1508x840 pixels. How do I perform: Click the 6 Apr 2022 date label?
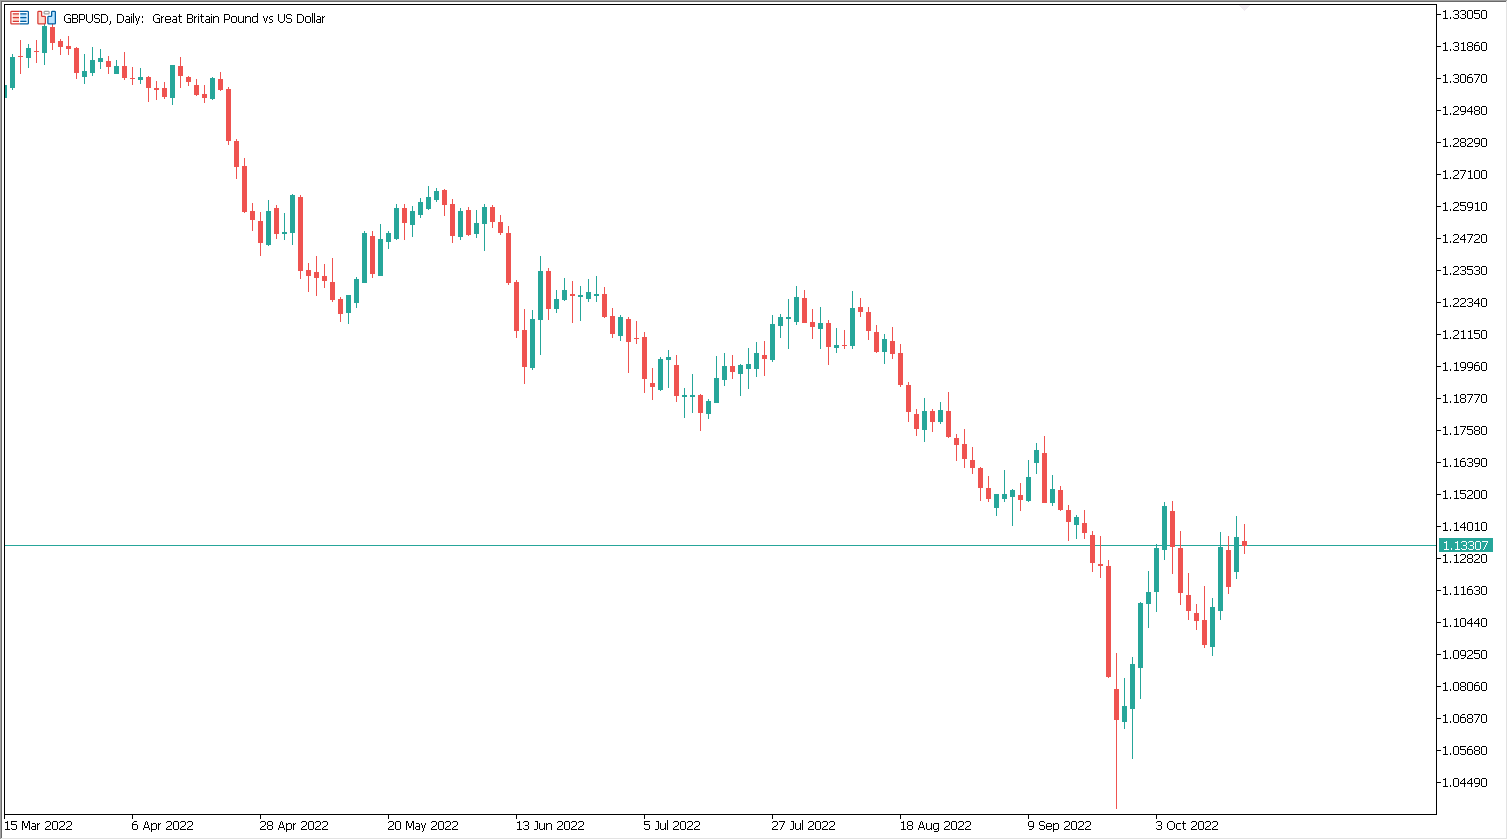162,826
